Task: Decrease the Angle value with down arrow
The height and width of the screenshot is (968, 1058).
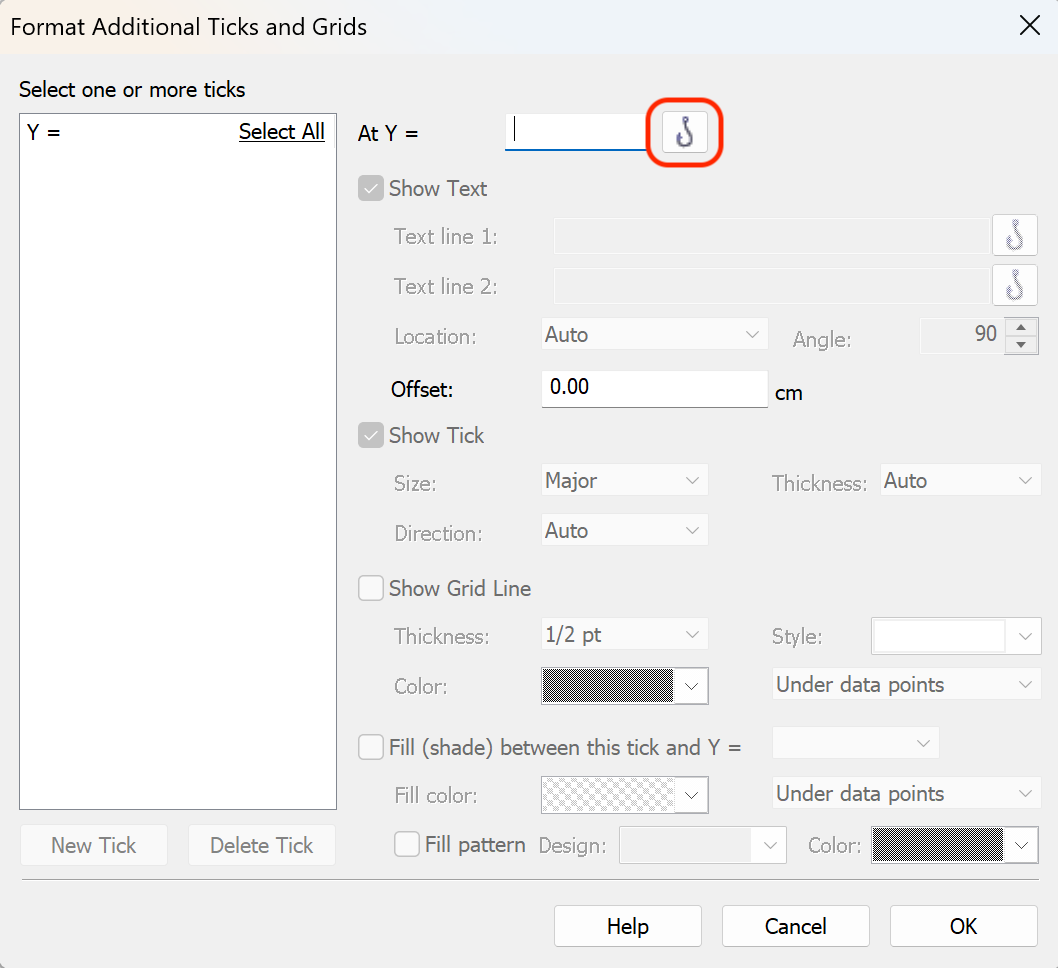Action: click(1021, 345)
